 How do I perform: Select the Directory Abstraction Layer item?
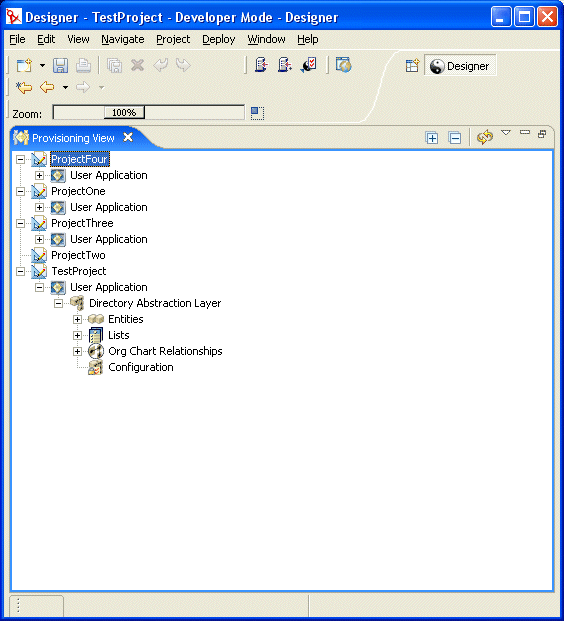155,303
